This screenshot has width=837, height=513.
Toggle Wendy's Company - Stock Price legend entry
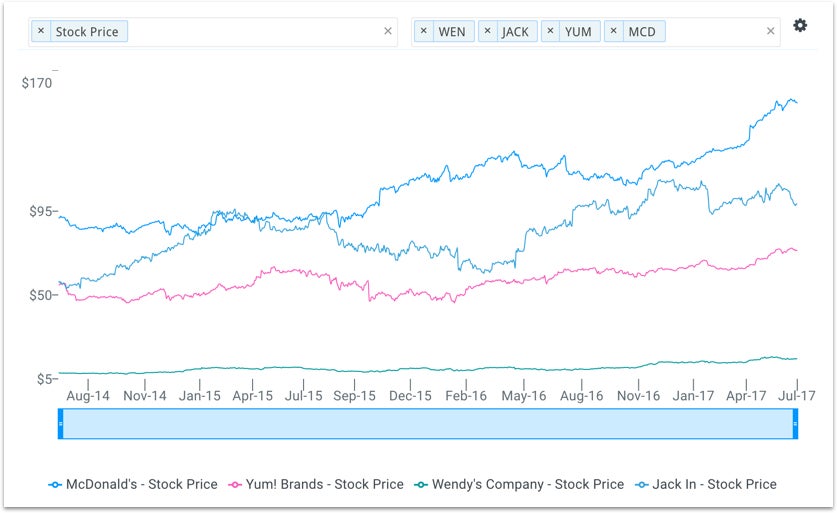coord(519,484)
